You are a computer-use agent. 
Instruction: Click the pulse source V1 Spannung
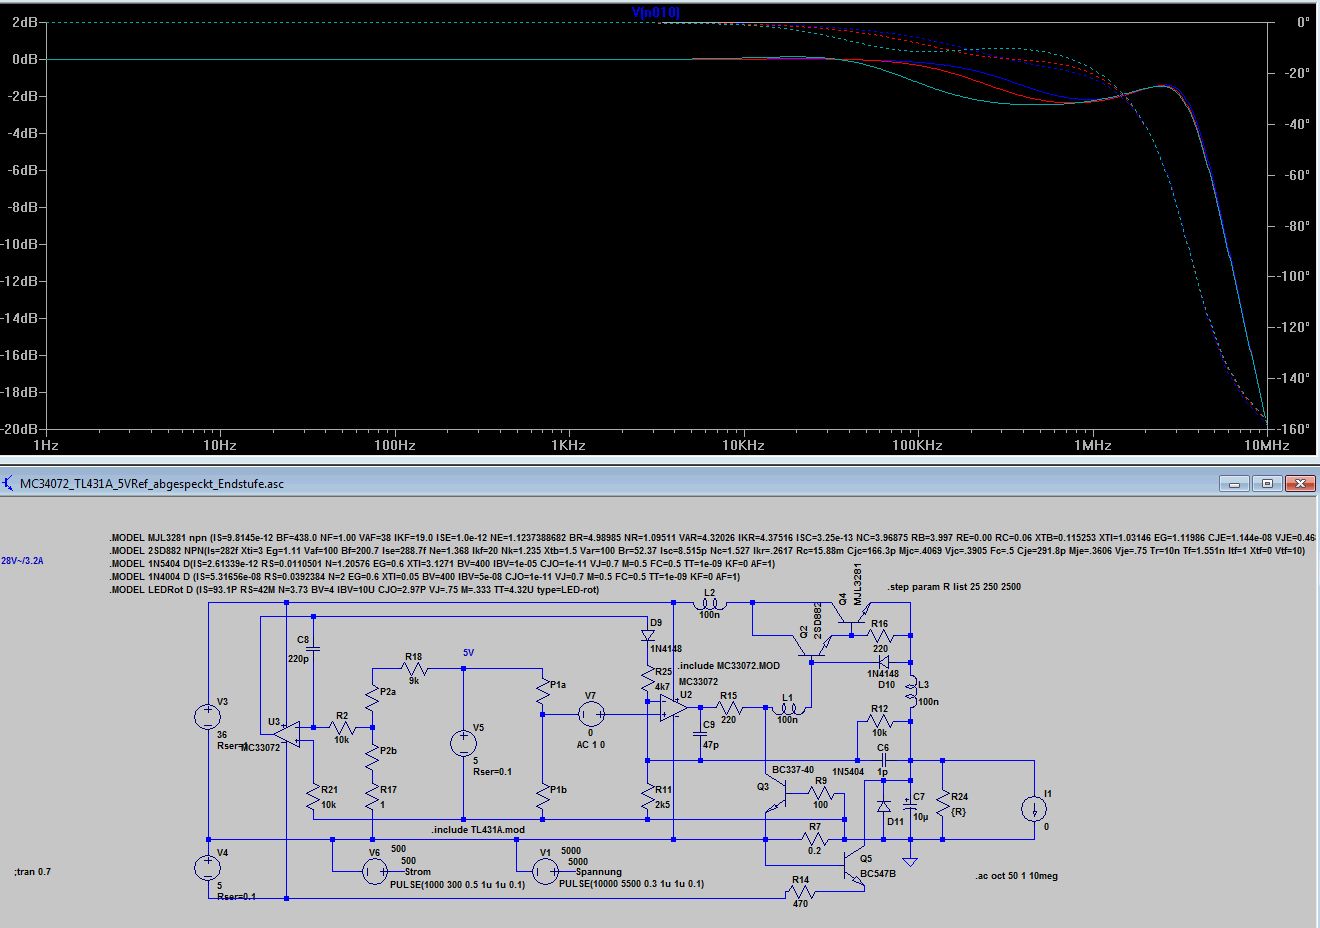[x=544, y=872]
